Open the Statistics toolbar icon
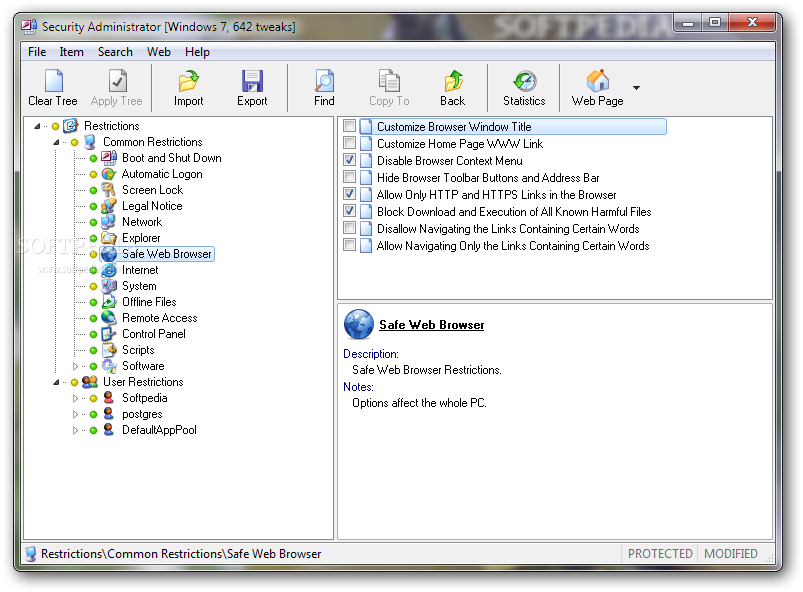 (524, 80)
